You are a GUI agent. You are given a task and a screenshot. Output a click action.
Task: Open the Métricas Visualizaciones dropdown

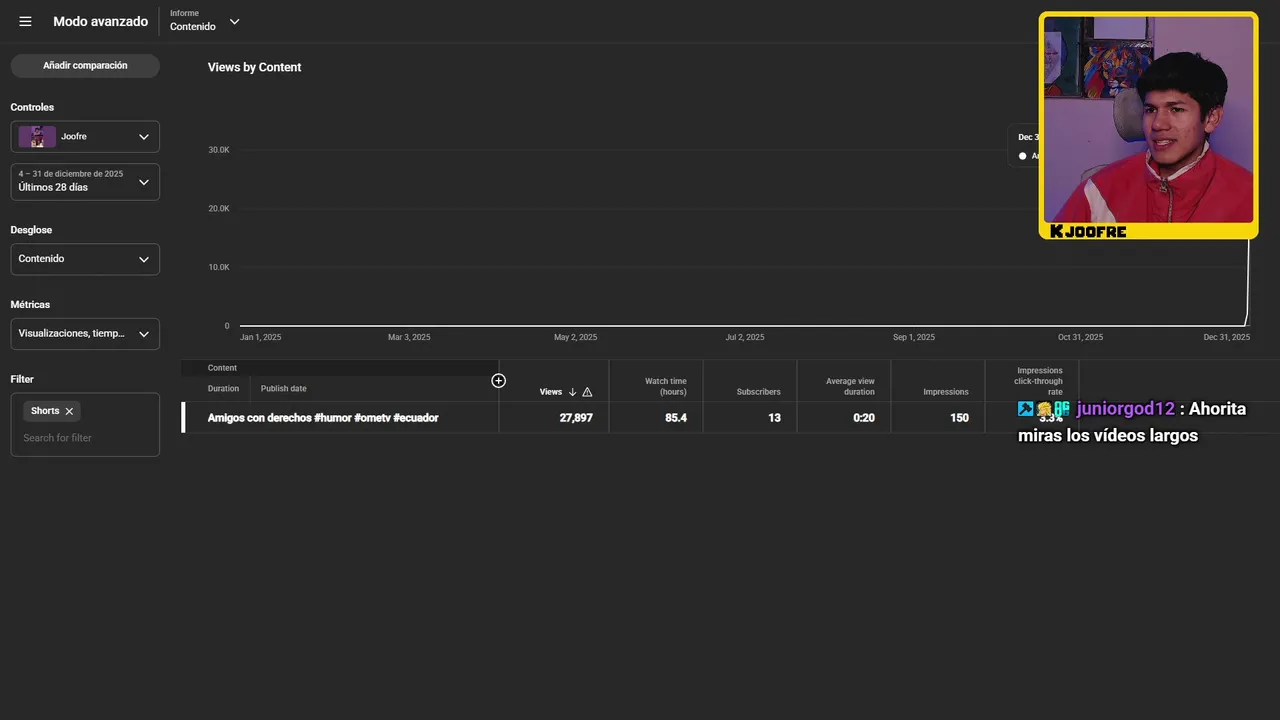coord(143,334)
